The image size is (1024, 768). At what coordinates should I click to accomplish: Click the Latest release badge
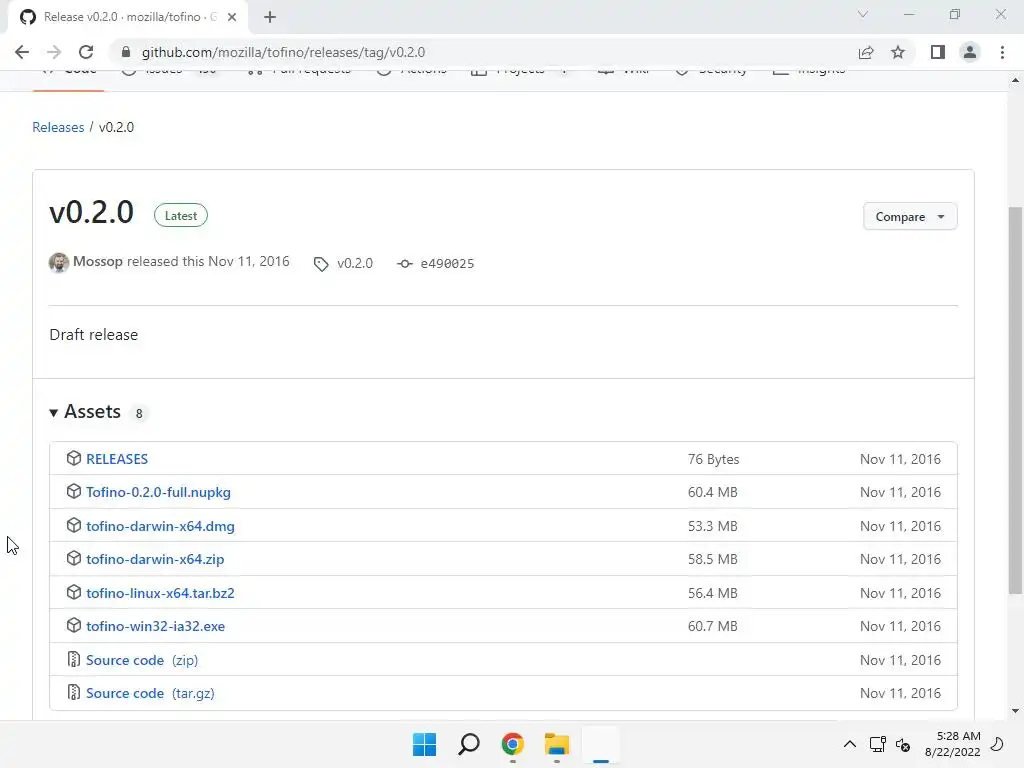click(181, 216)
